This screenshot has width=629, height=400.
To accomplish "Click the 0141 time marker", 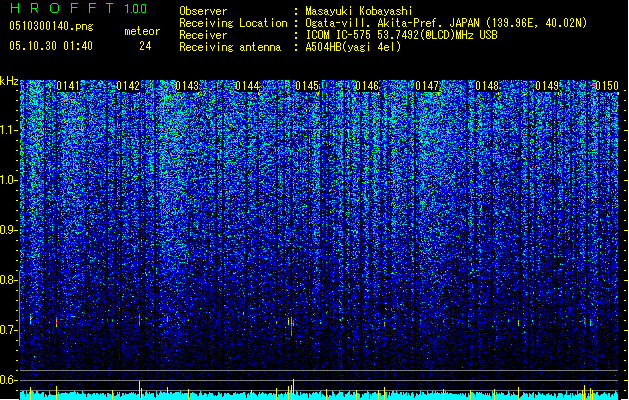I will click(68, 86).
